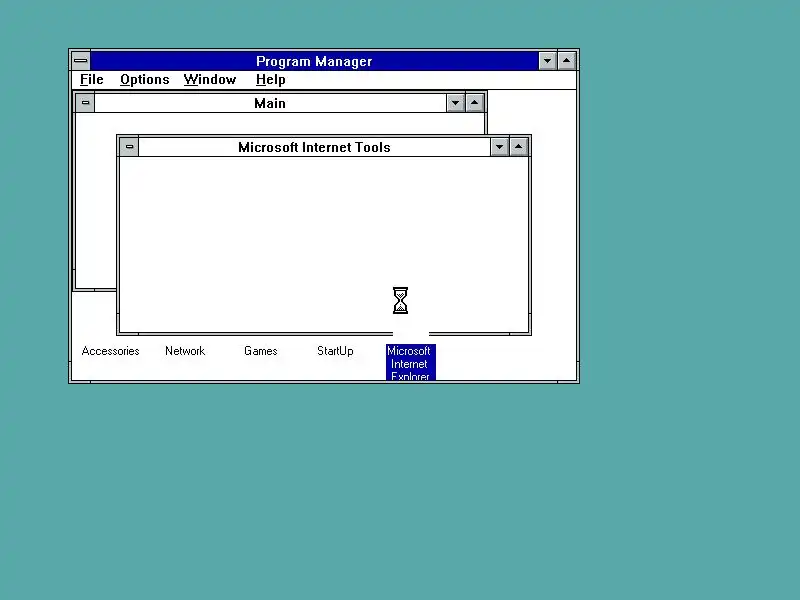This screenshot has width=800, height=600.
Task: Minimize the Microsoft Internet Tools window
Action: tap(499, 147)
